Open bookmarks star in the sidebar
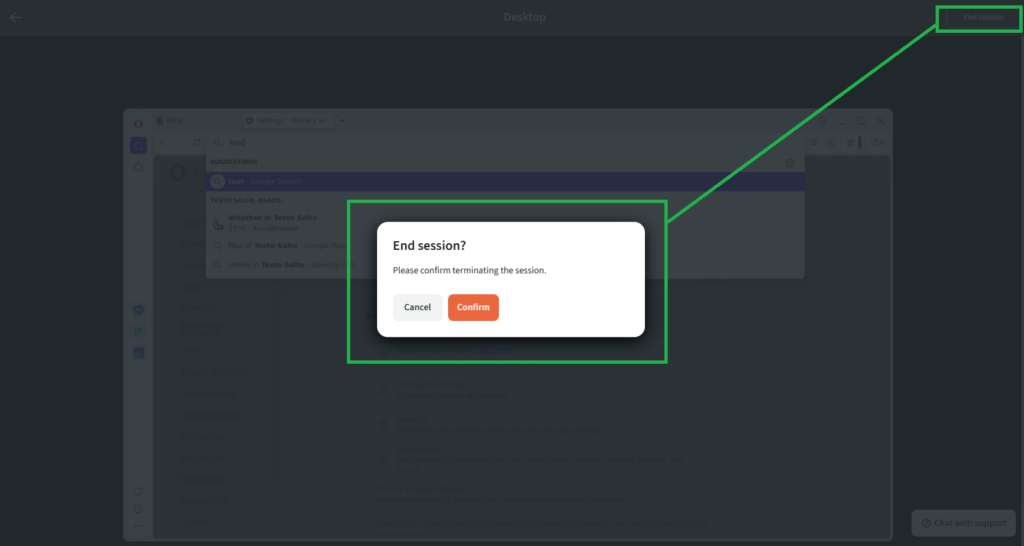Screen dimensions: 1024x546 tap(138, 166)
